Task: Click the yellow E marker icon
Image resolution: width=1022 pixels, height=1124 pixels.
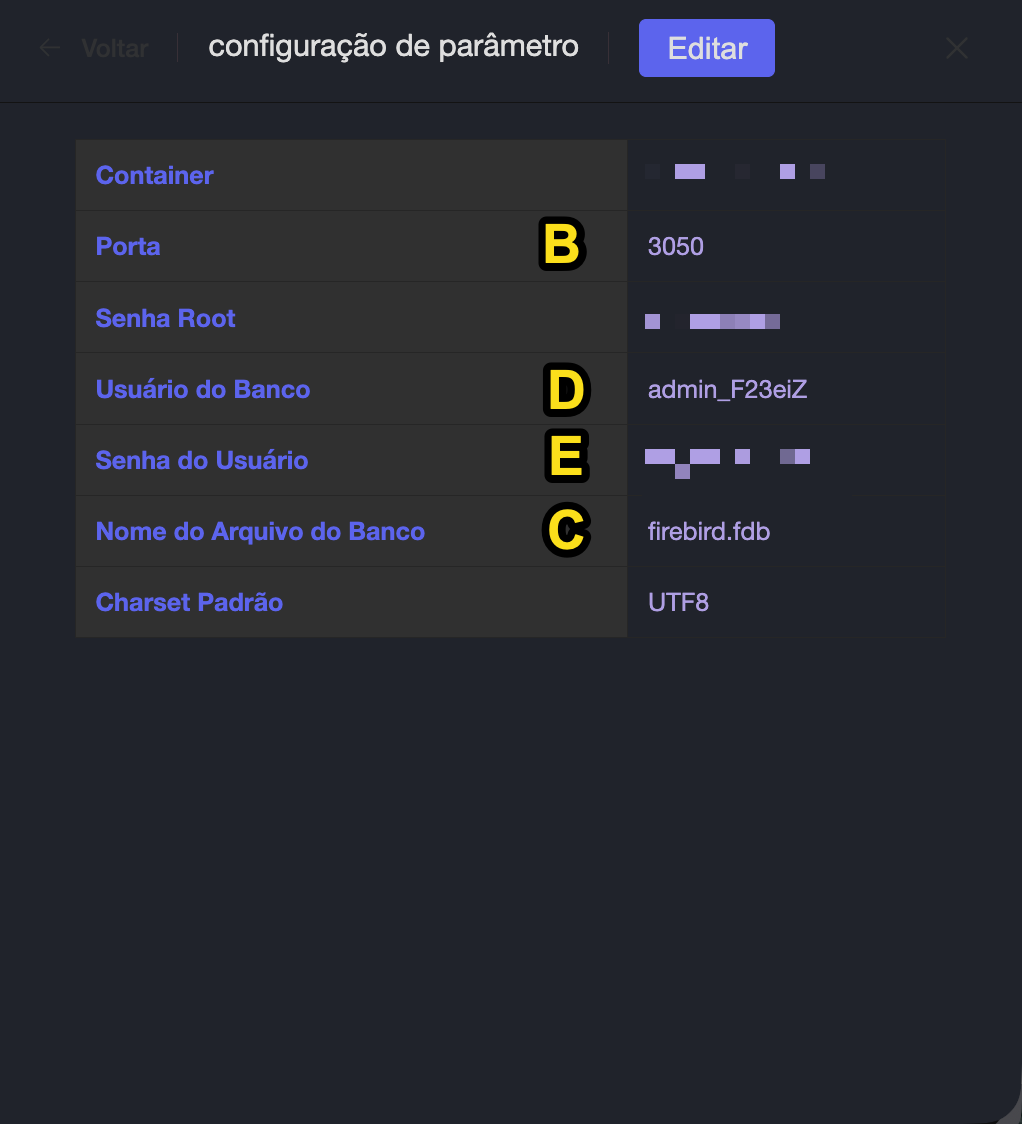Action: [566, 459]
